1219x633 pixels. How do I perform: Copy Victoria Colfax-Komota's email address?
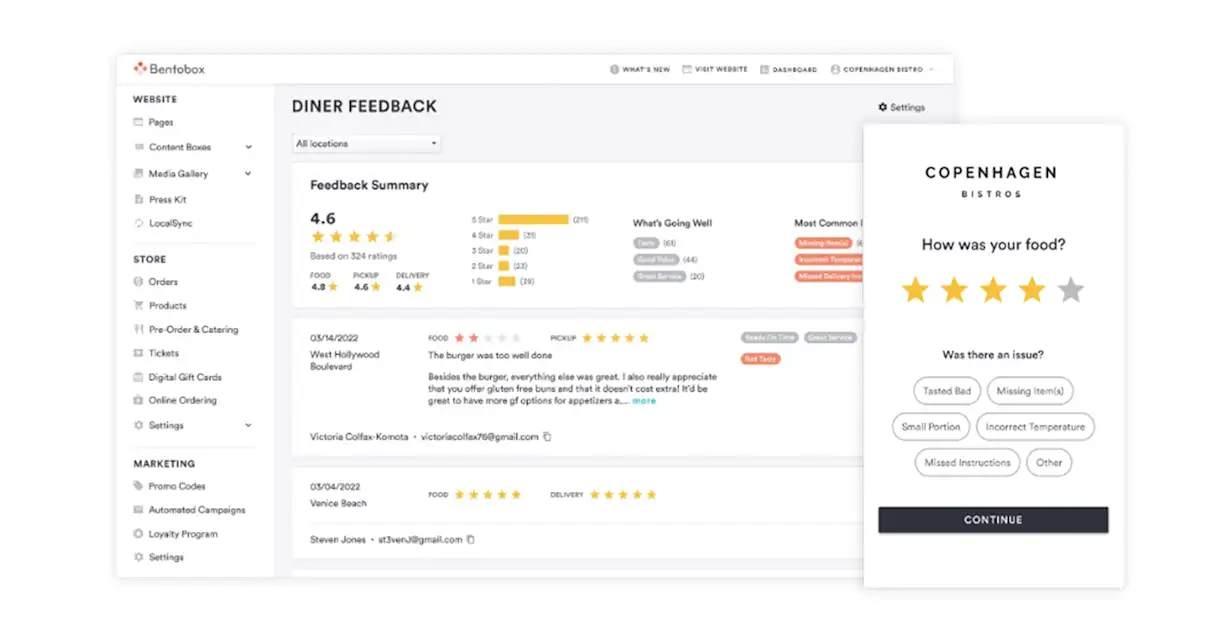coord(547,437)
